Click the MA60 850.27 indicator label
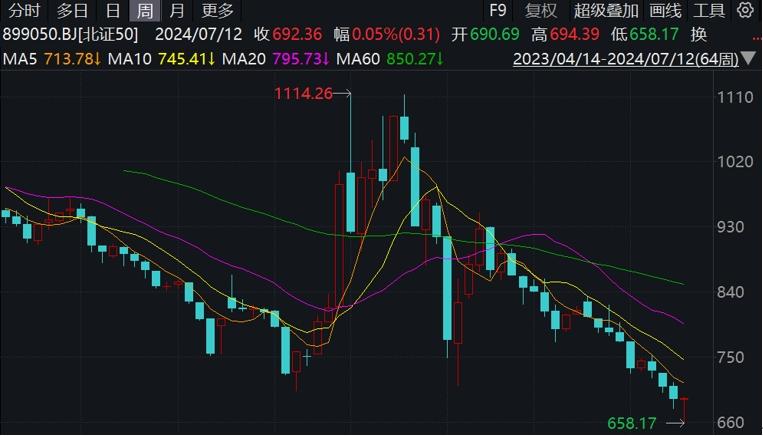 pyautogui.click(x=390, y=59)
